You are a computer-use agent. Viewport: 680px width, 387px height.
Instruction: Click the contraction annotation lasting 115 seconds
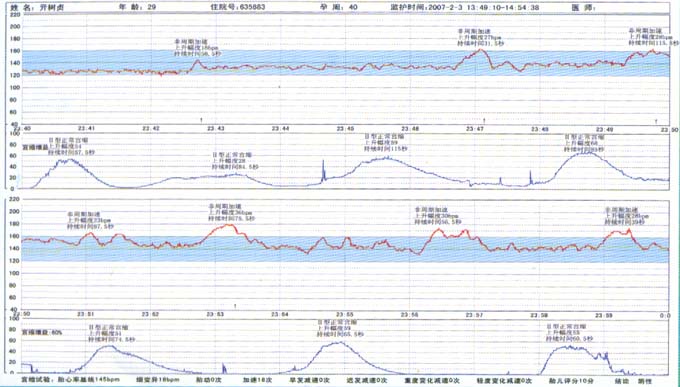386,143
